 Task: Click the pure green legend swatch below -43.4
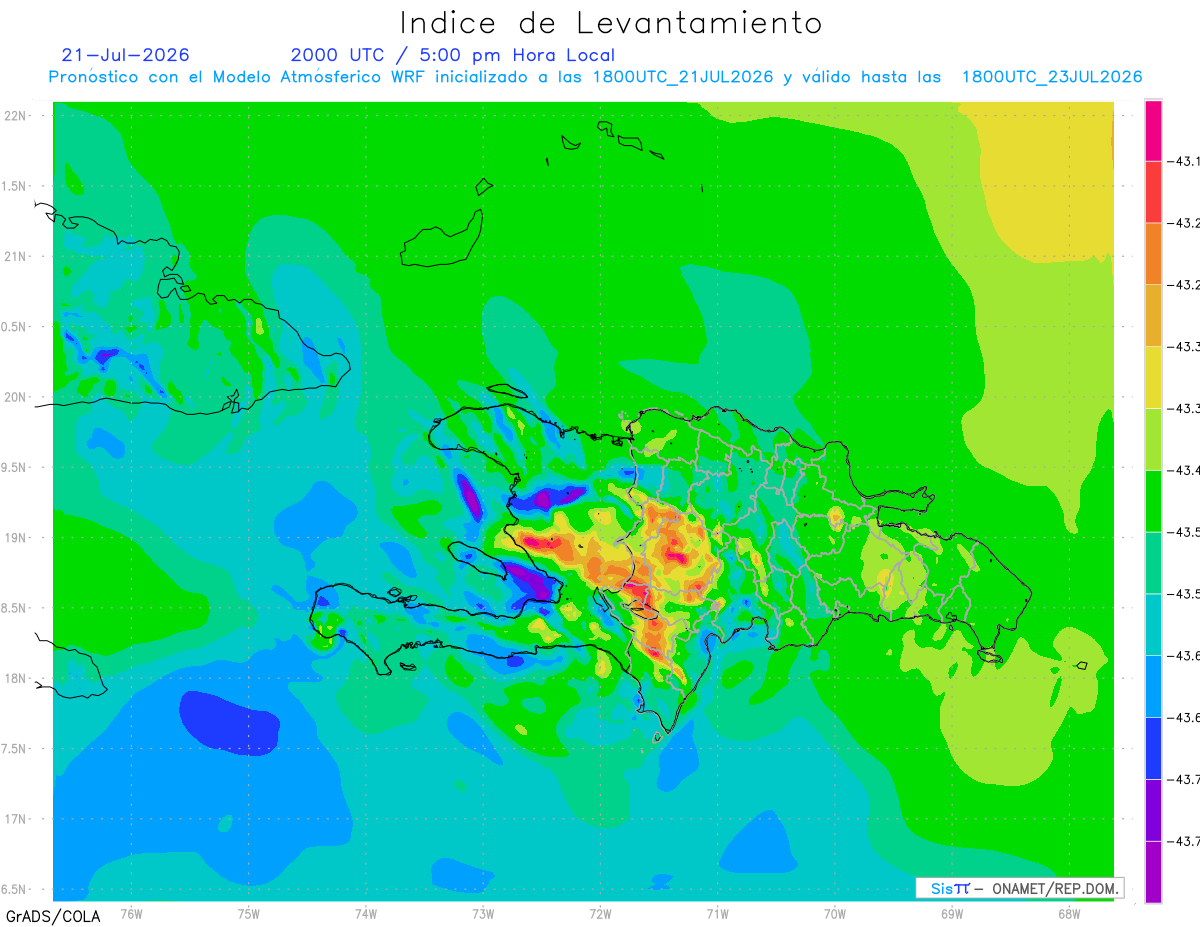coord(1153,500)
